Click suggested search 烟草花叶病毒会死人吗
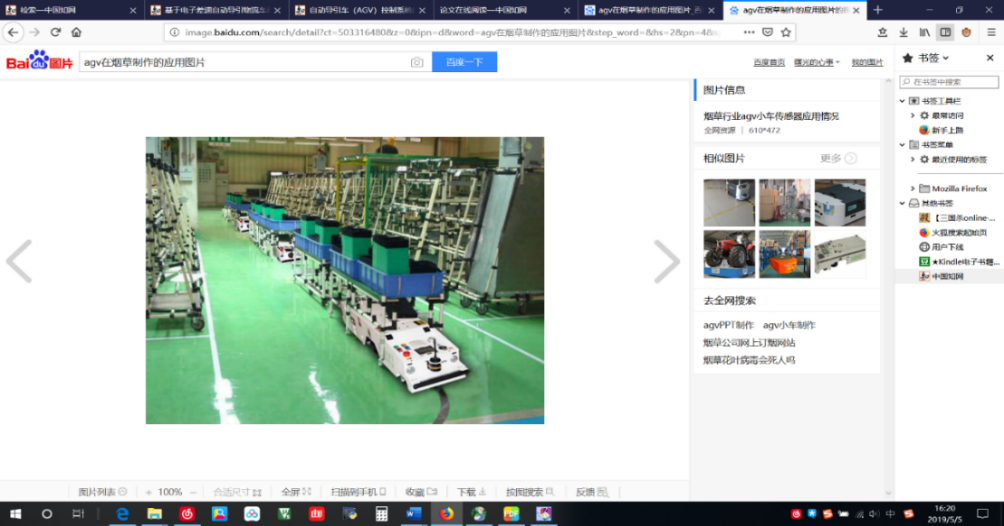 749,360
